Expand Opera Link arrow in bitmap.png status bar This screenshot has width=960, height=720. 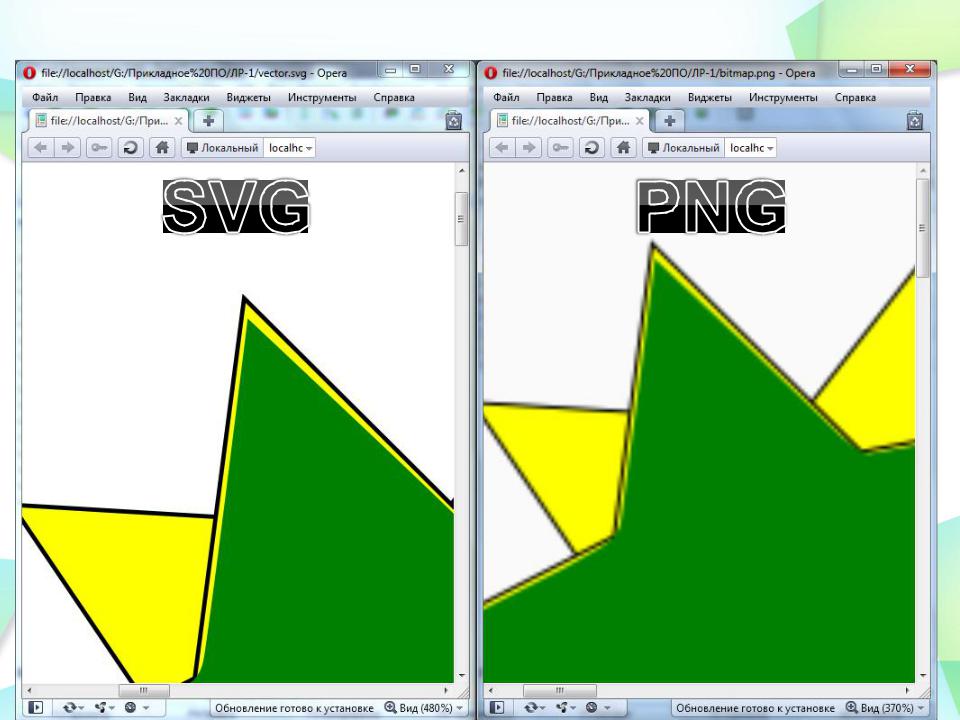coord(543,708)
